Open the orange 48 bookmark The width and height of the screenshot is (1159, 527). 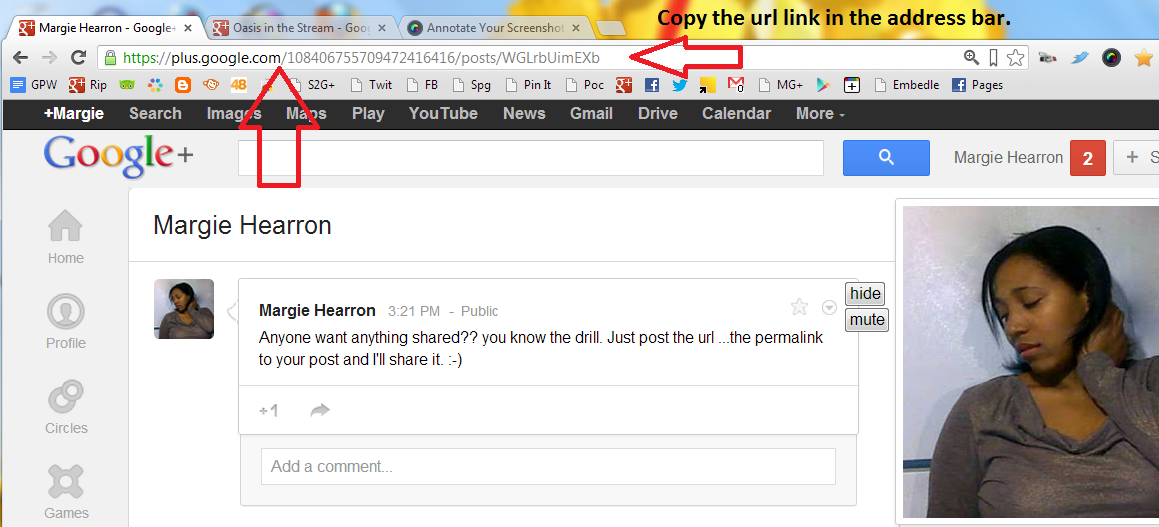239,85
